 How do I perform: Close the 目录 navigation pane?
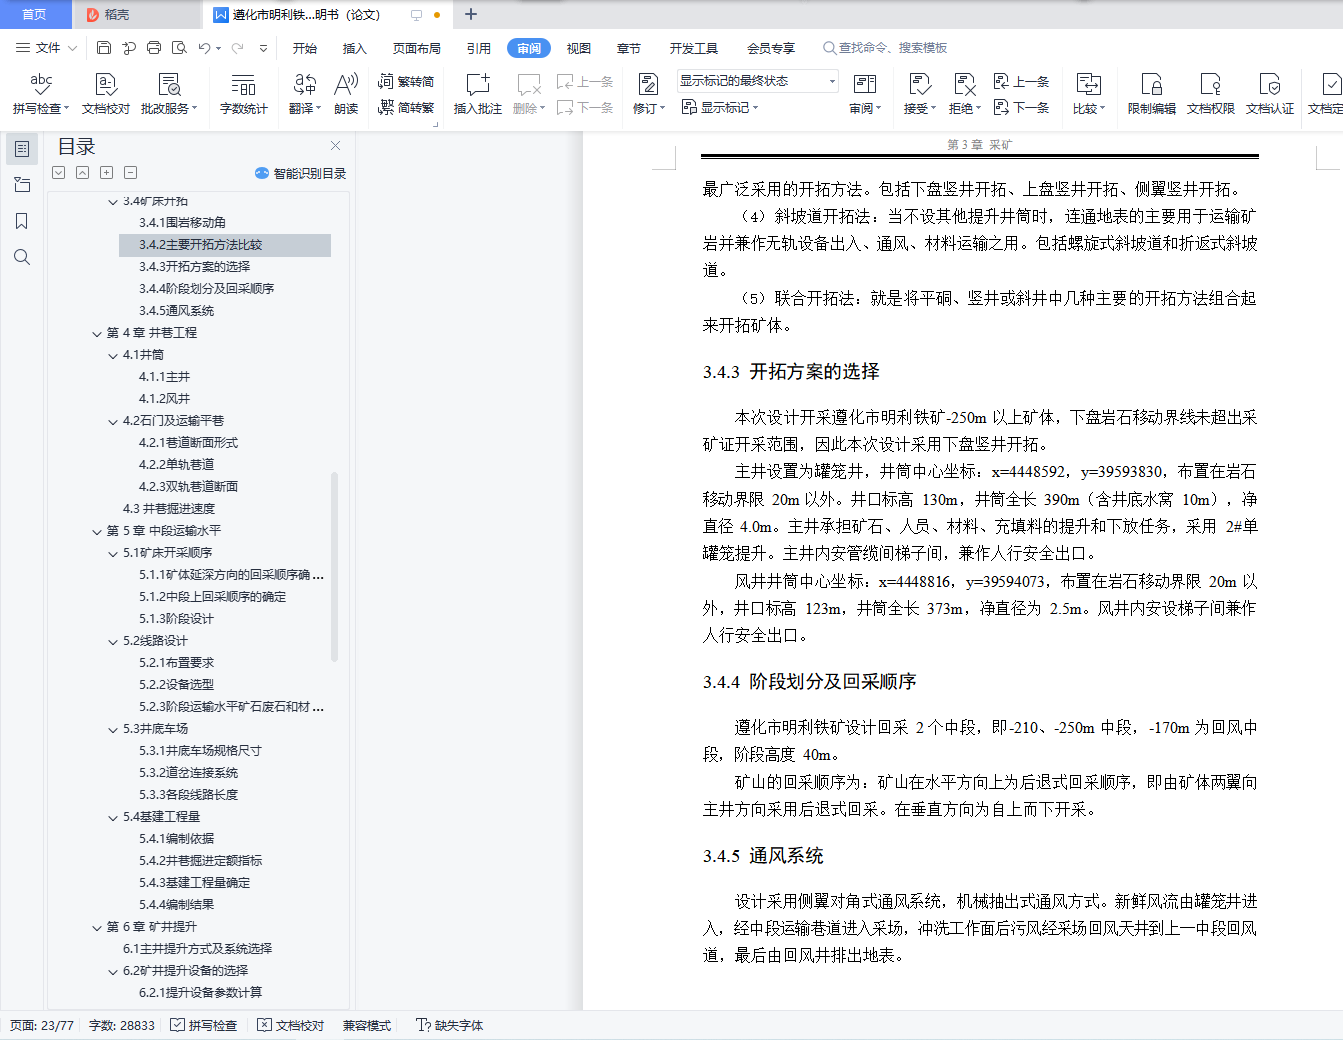pyautogui.click(x=336, y=146)
